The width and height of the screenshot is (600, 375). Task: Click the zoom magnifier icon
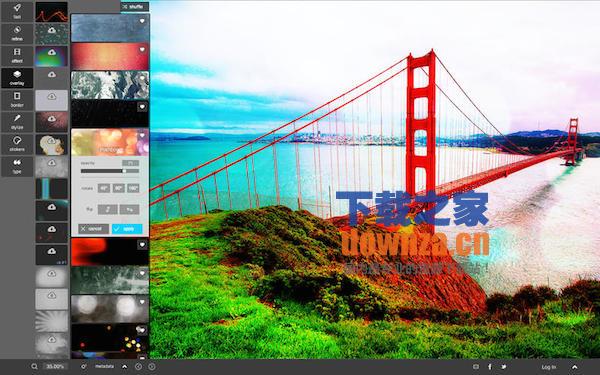[x=34, y=367]
